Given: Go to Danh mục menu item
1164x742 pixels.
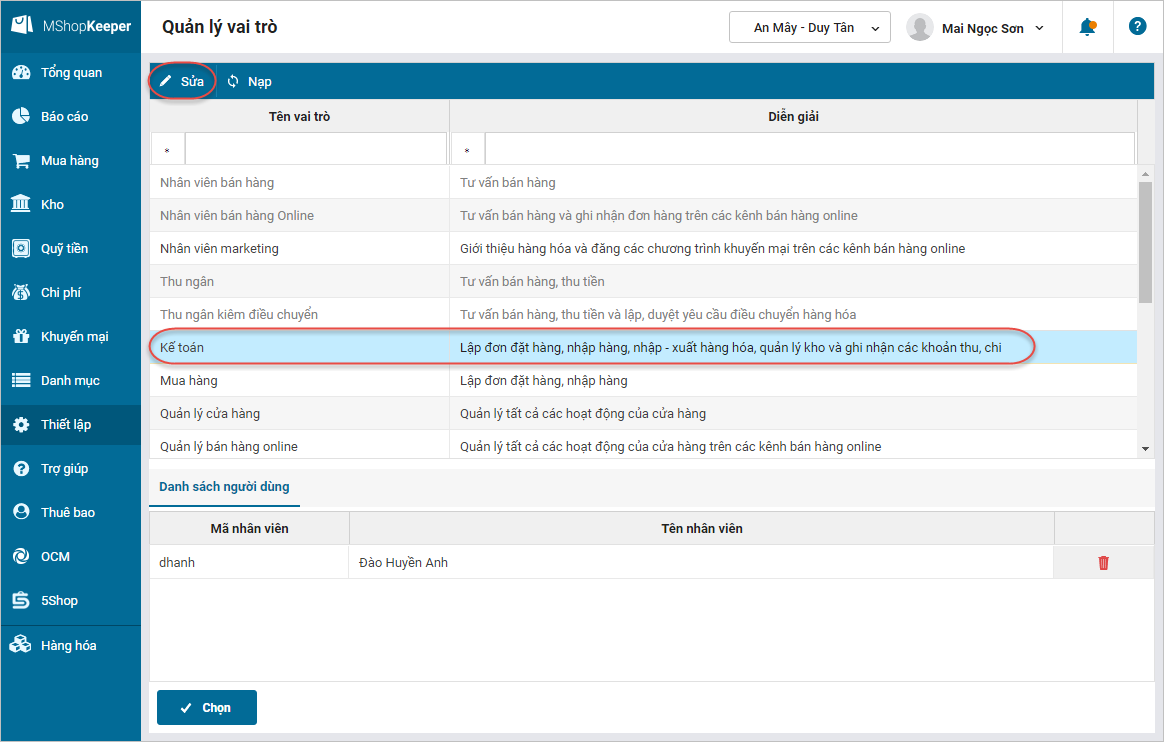Looking at the screenshot, I should click(x=70, y=381).
